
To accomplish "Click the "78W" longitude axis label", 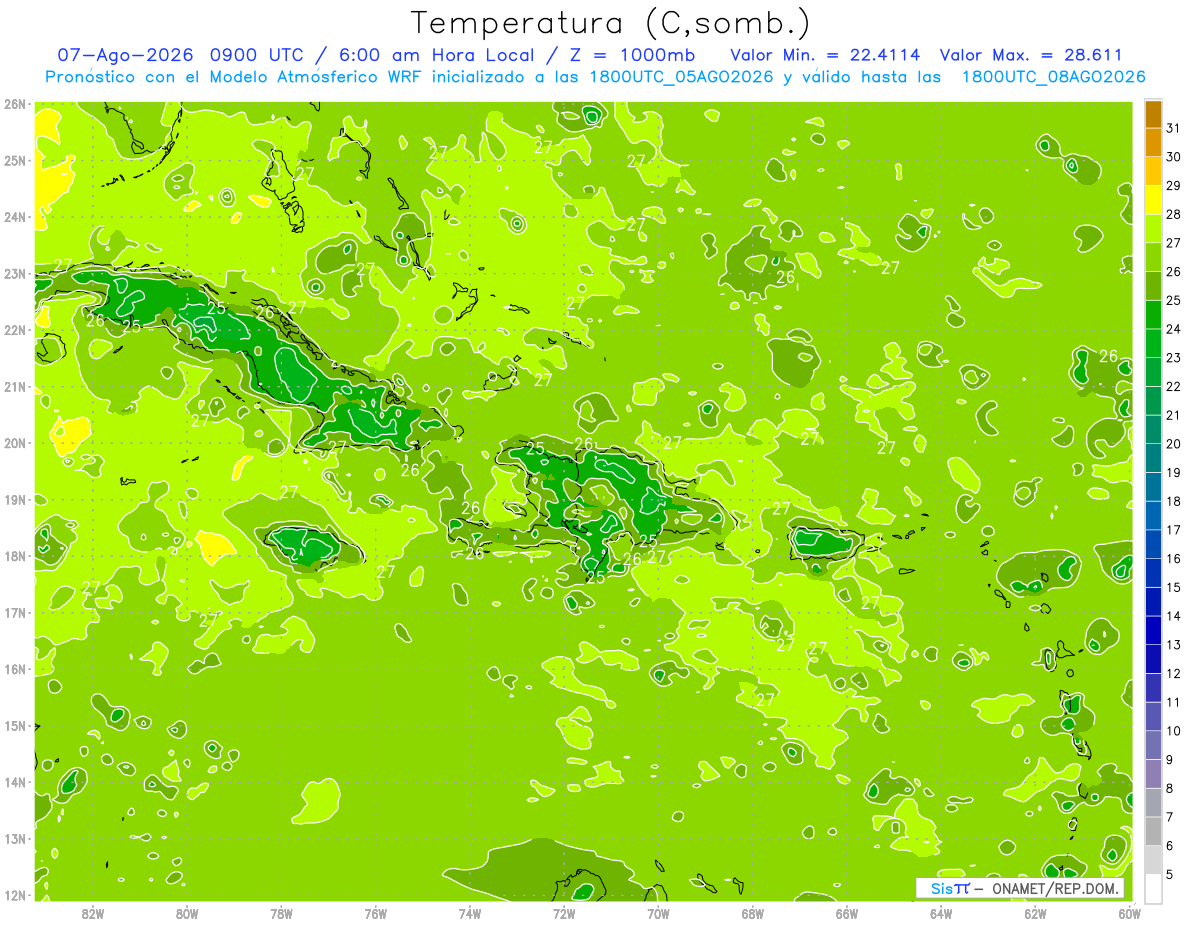I will (281, 913).
